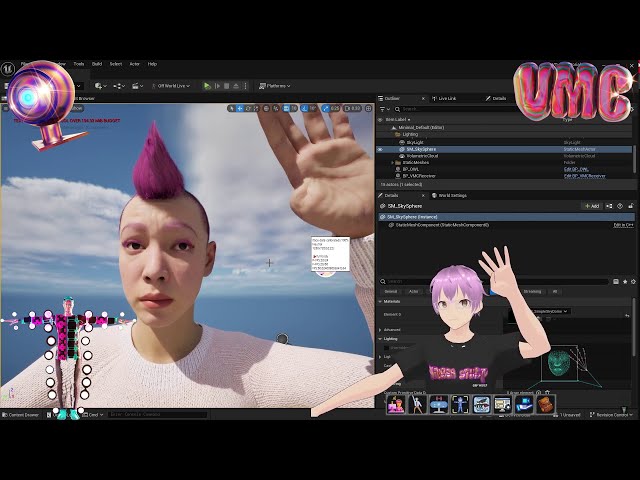Choose the Select mode tool in viewport
Image resolution: width=640 pixels, height=480 pixels.
click(232, 108)
